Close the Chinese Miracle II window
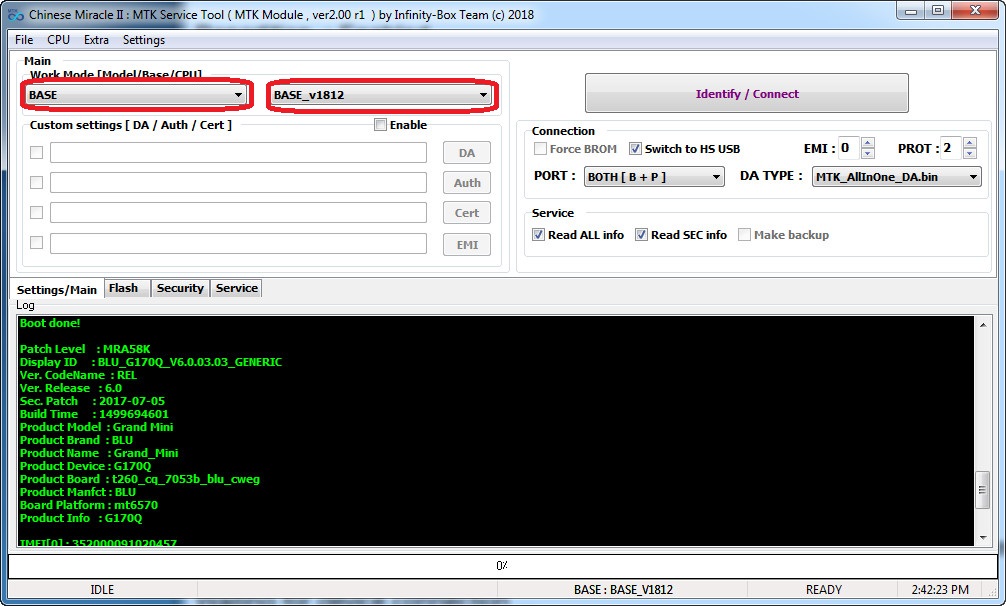 pyautogui.click(x=975, y=11)
